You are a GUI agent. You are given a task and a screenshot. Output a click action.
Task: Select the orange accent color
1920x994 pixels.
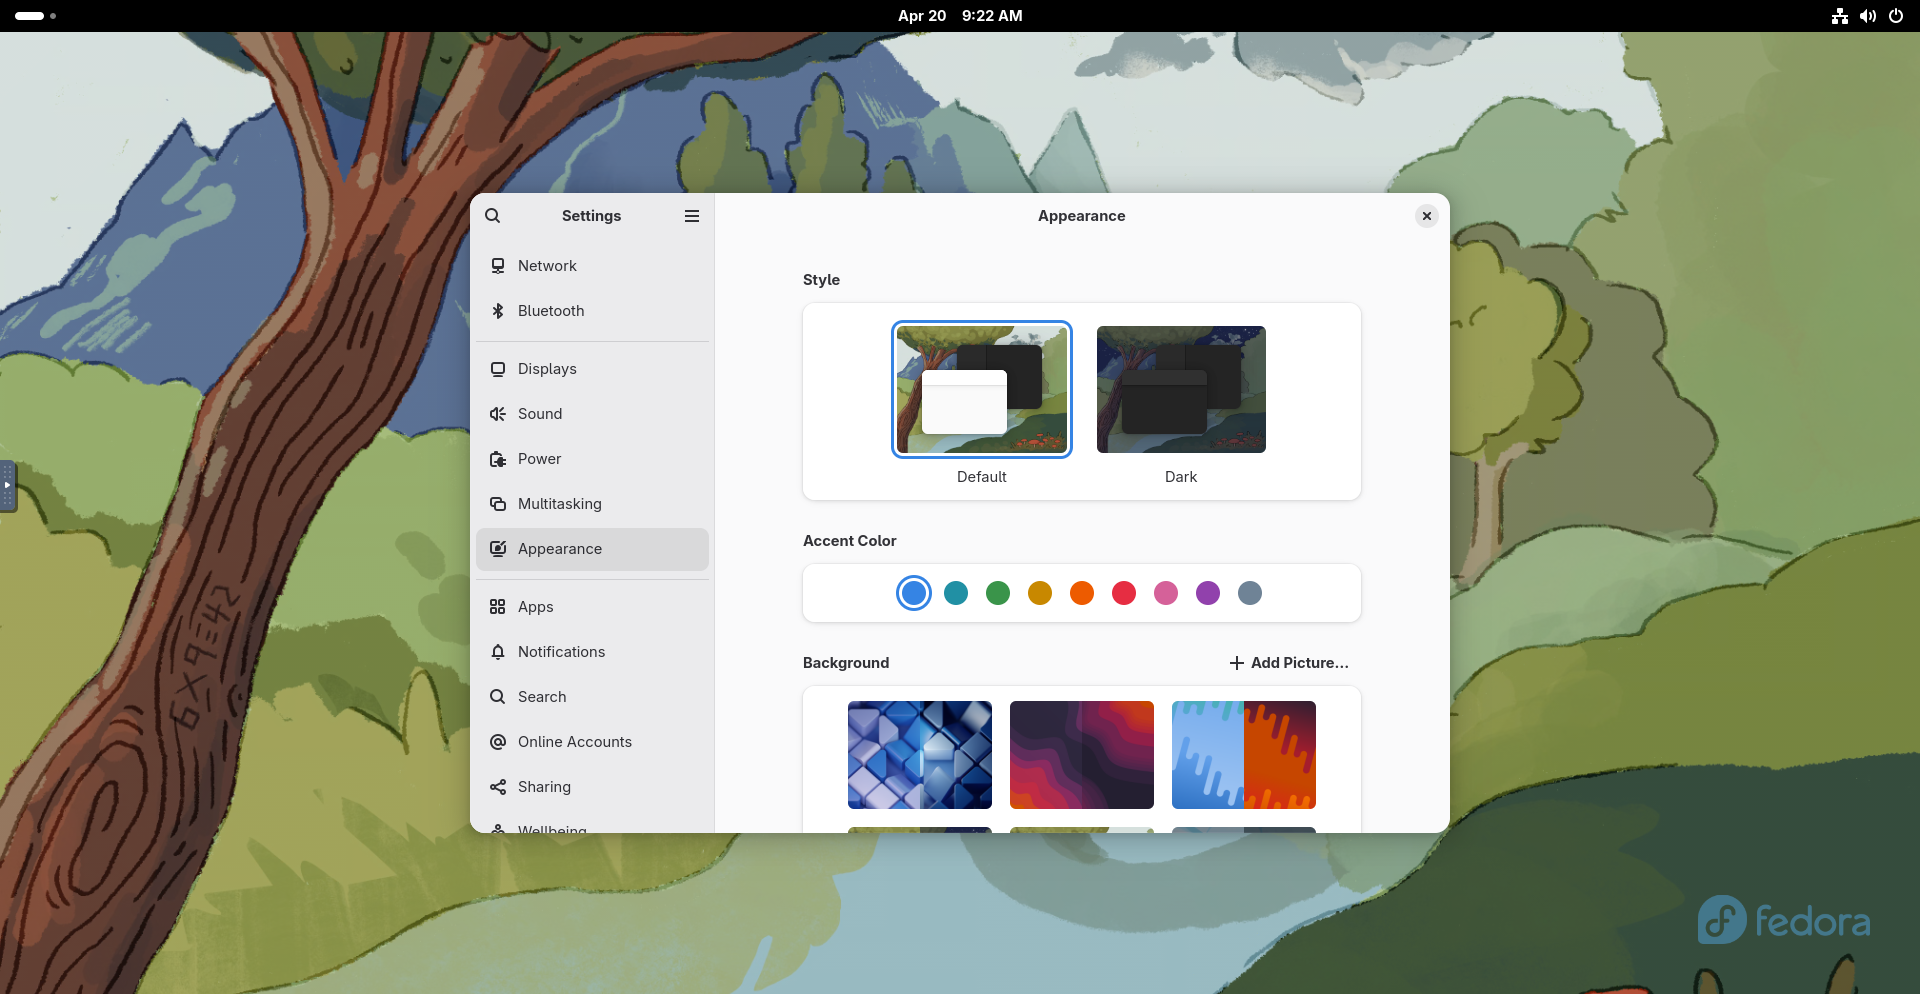[x=1082, y=593]
